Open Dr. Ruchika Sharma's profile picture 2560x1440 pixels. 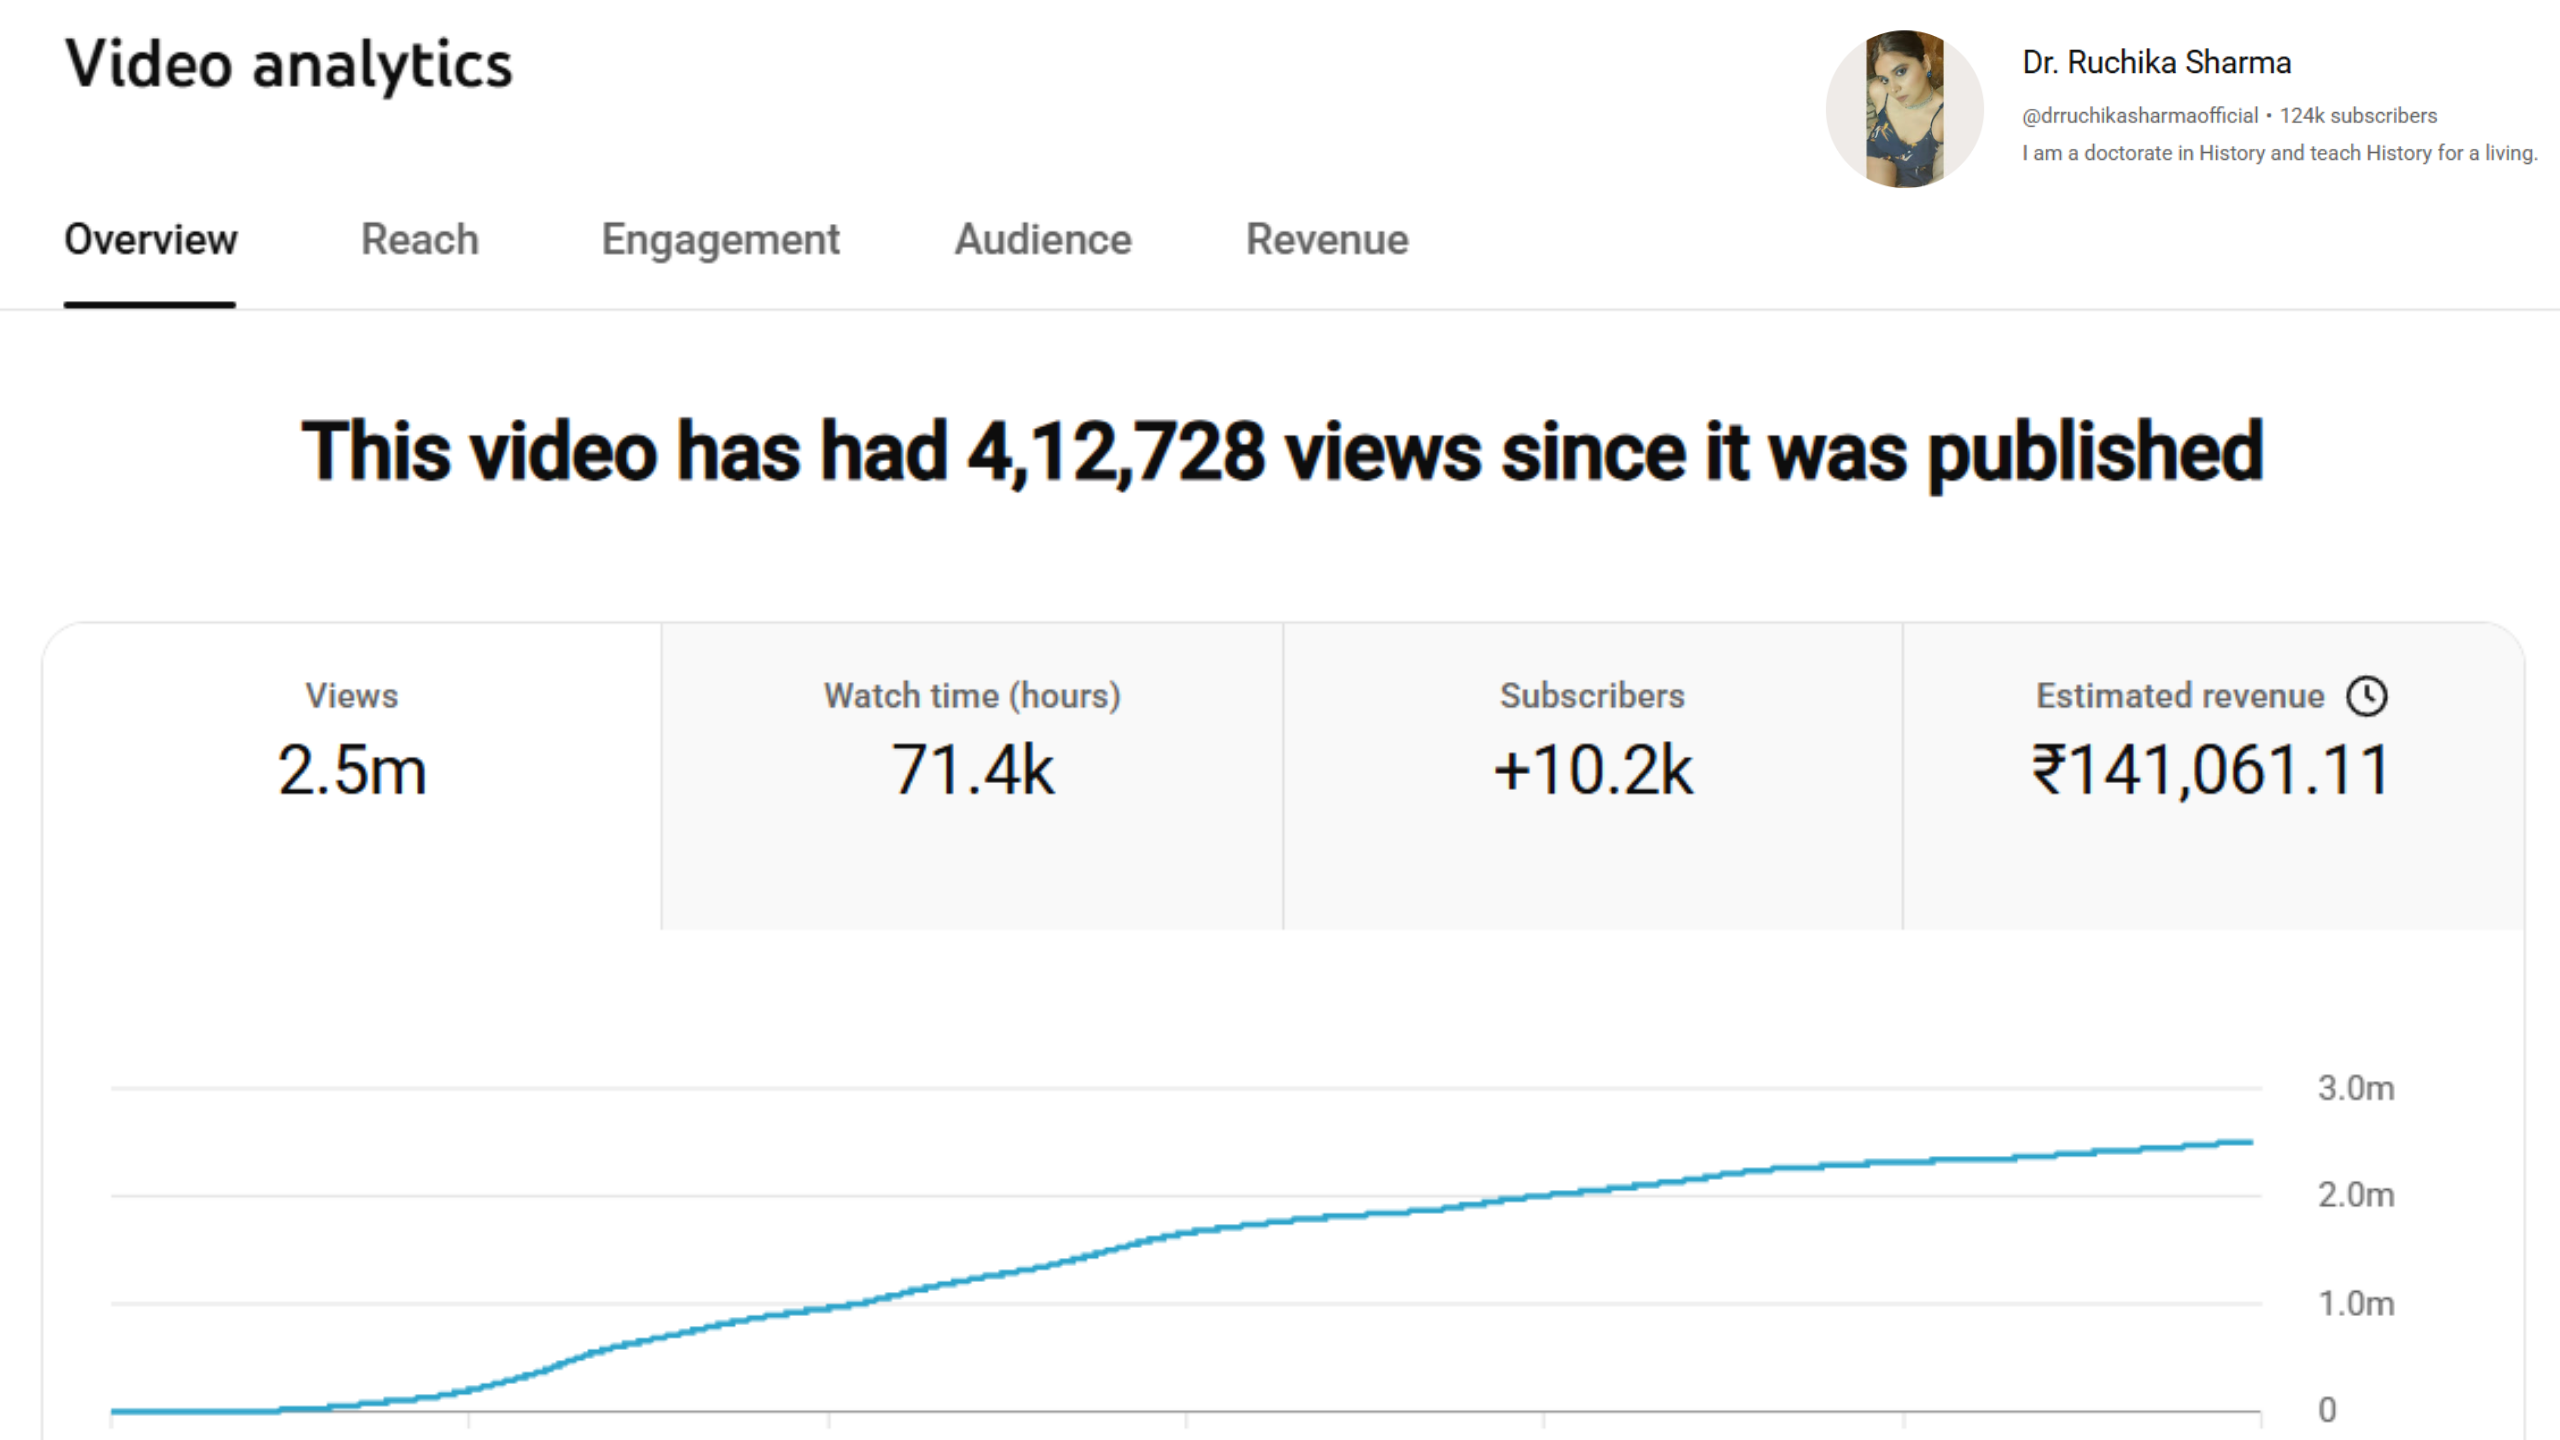[x=1904, y=109]
